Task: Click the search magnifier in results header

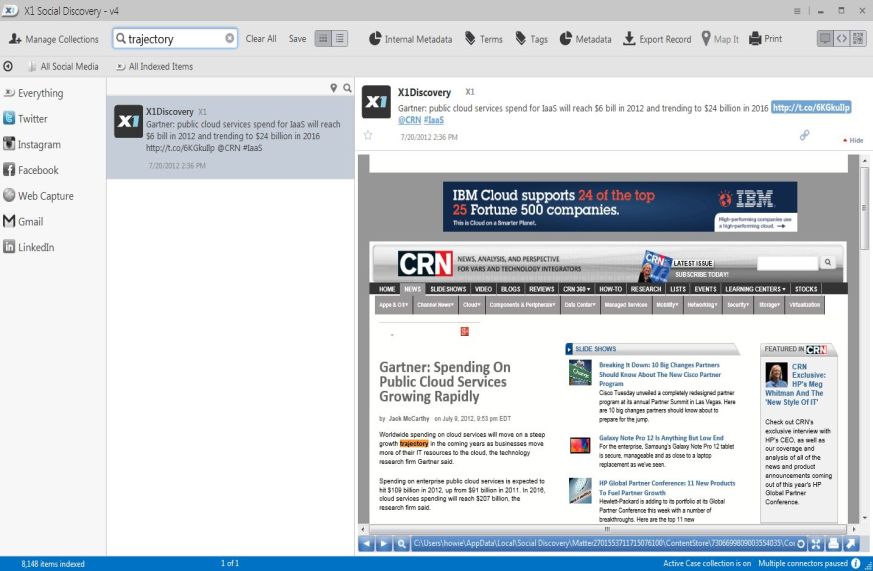Action: tap(347, 88)
